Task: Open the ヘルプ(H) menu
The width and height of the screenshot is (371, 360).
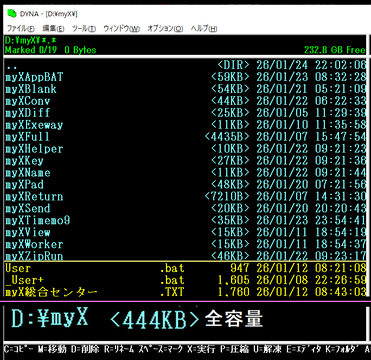Action: [204, 28]
